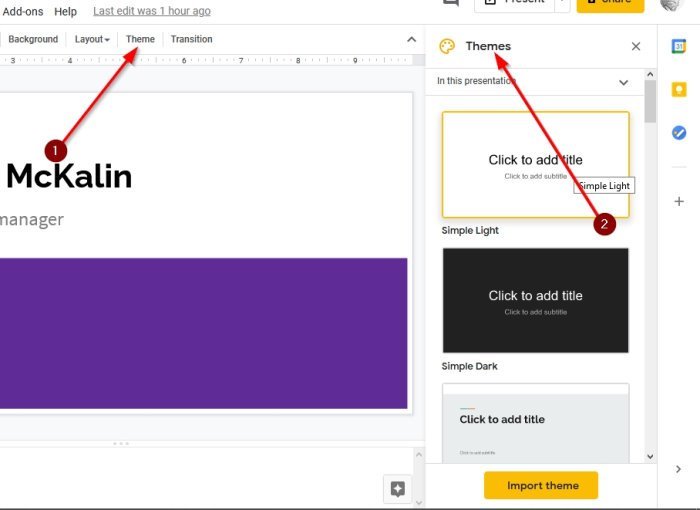Viewport: 700px width, 510px height.
Task: Open Google Calendar from side panel
Action: click(x=679, y=46)
